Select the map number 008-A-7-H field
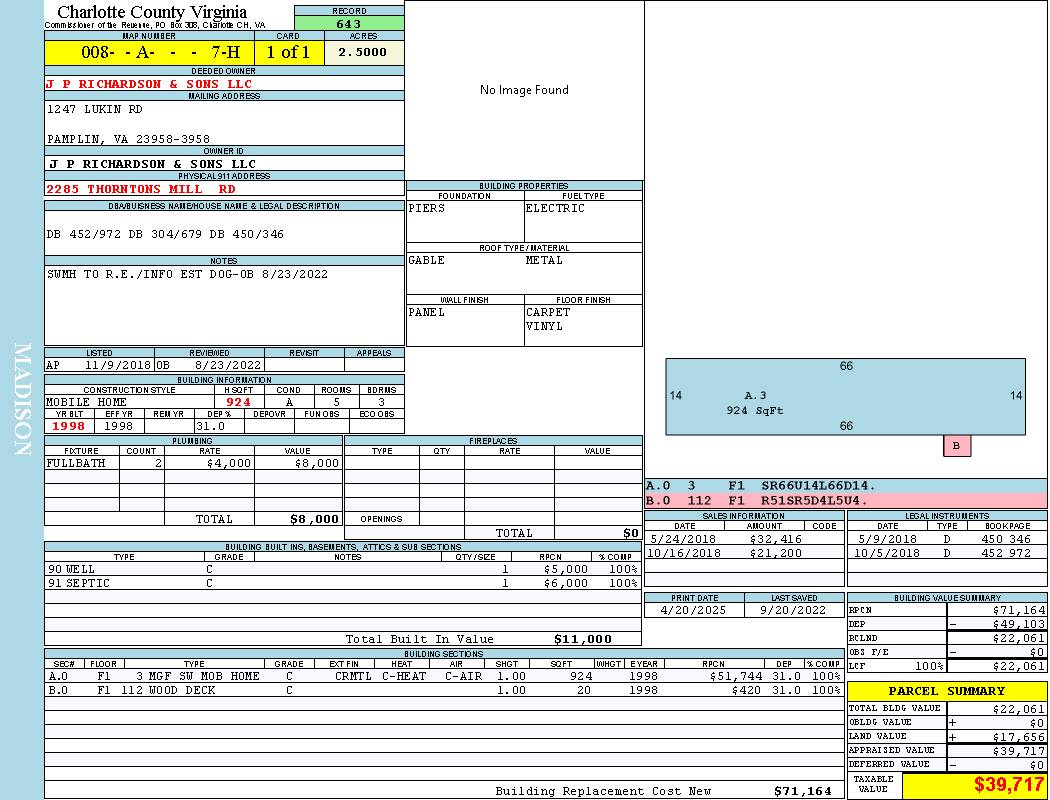 click(149, 52)
